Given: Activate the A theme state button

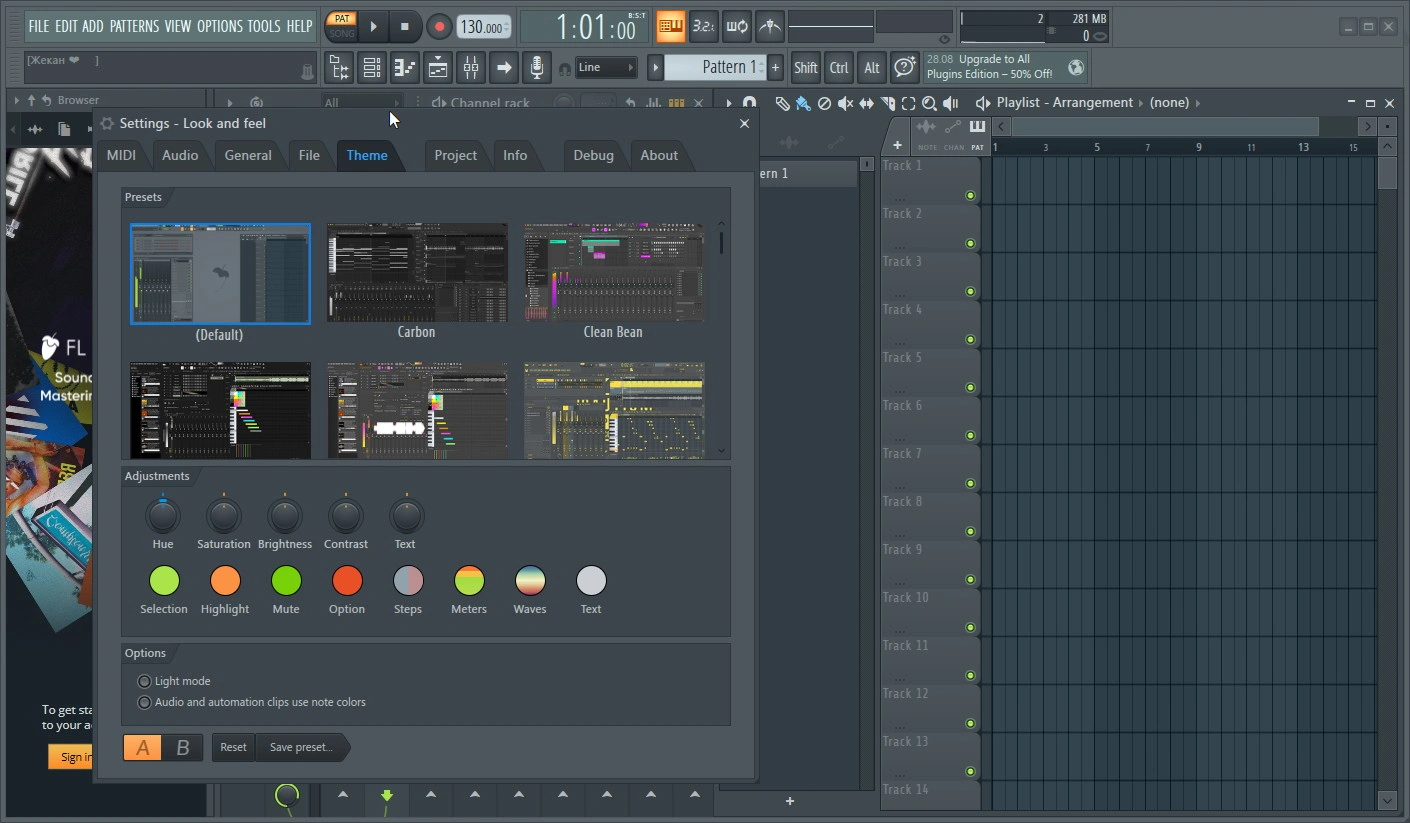Looking at the screenshot, I should tap(143, 747).
